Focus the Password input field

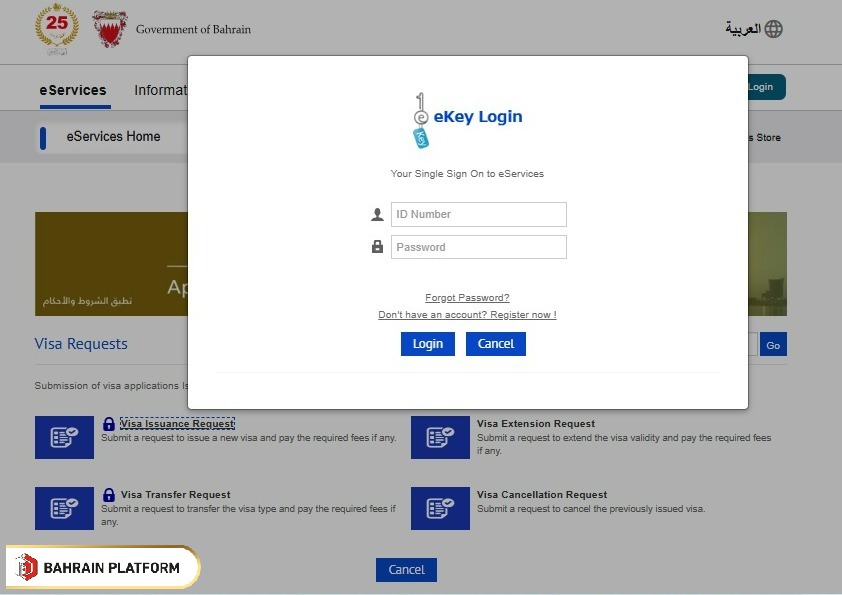(x=478, y=247)
